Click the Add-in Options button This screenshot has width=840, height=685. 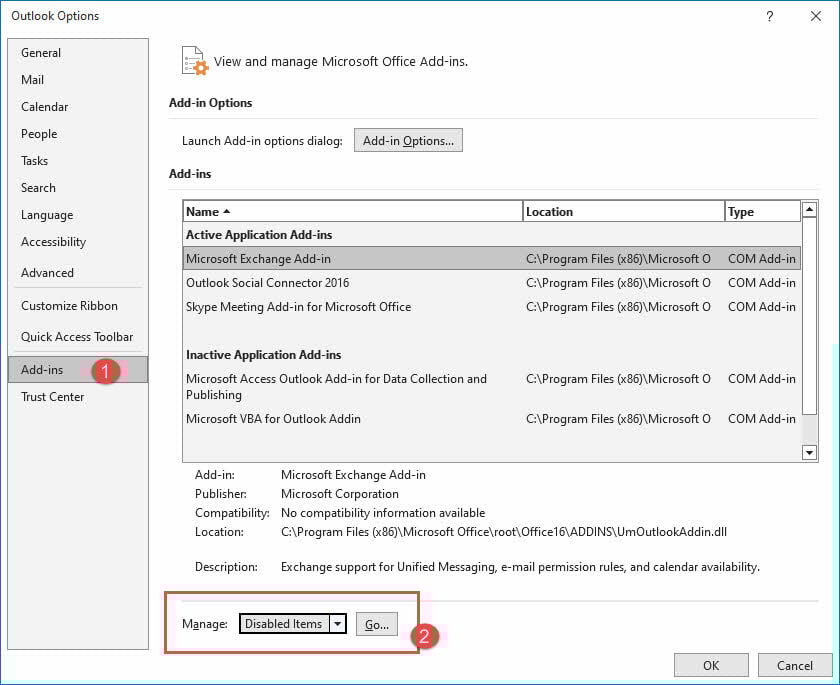[408, 141]
